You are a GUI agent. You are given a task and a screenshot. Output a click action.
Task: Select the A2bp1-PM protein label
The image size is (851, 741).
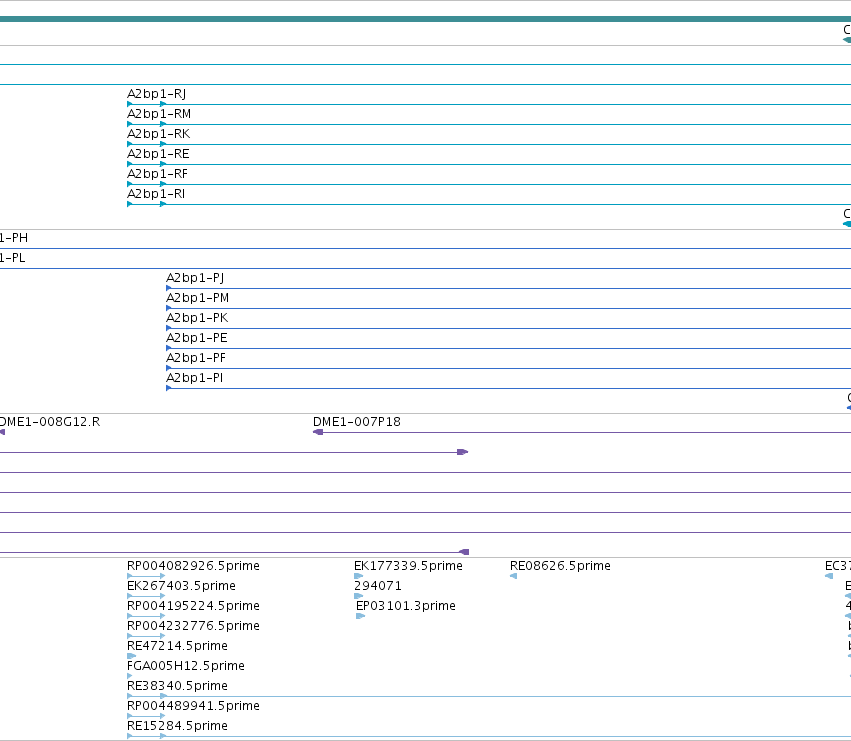pyautogui.click(x=198, y=298)
